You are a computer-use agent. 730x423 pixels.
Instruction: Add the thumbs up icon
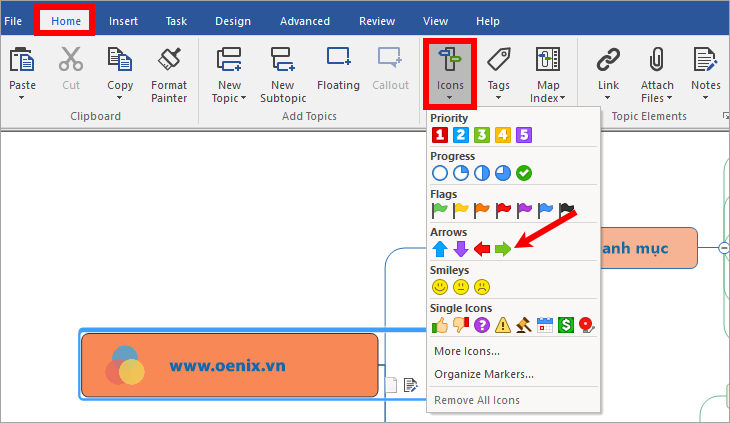439,325
